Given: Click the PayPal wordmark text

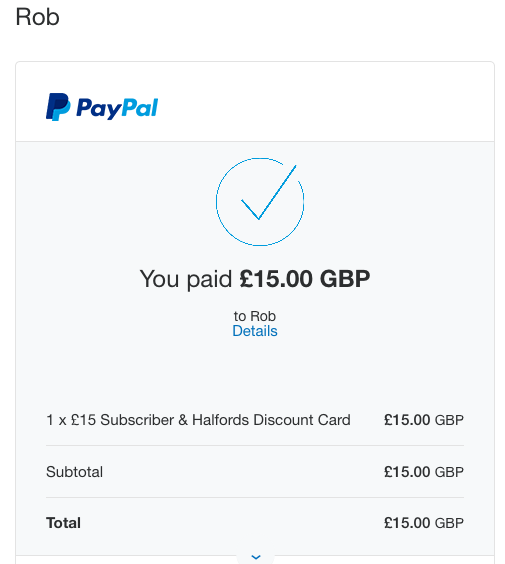Looking at the screenshot, I should click(x=117, y=108).
